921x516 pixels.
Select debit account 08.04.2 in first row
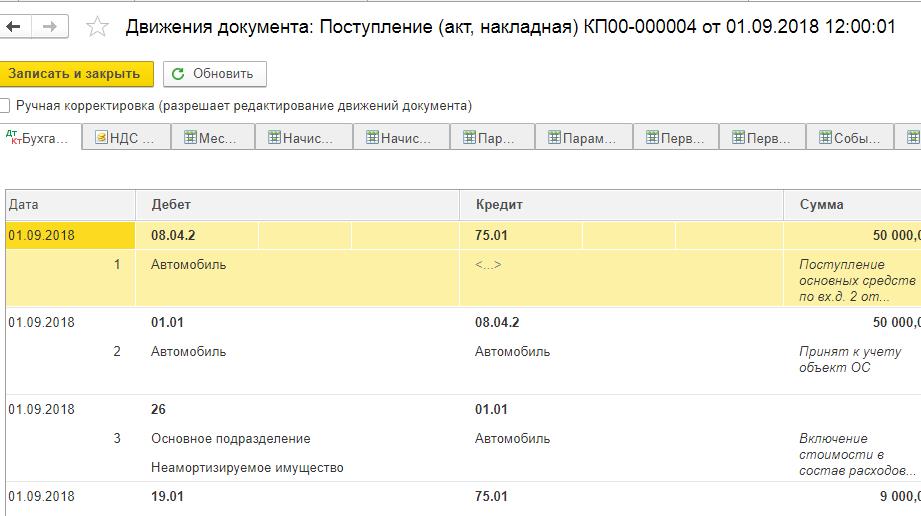coord(173,236)
